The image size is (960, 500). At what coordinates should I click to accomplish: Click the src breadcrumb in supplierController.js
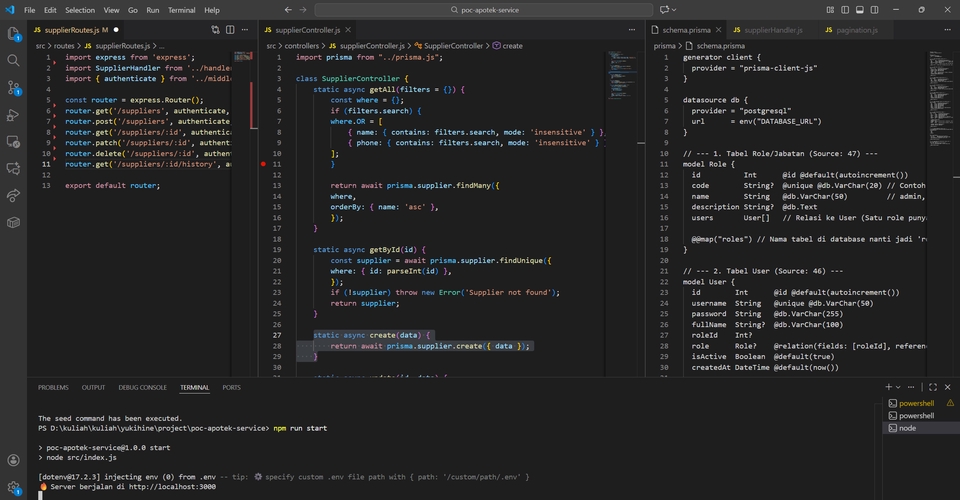coord(271,46)
